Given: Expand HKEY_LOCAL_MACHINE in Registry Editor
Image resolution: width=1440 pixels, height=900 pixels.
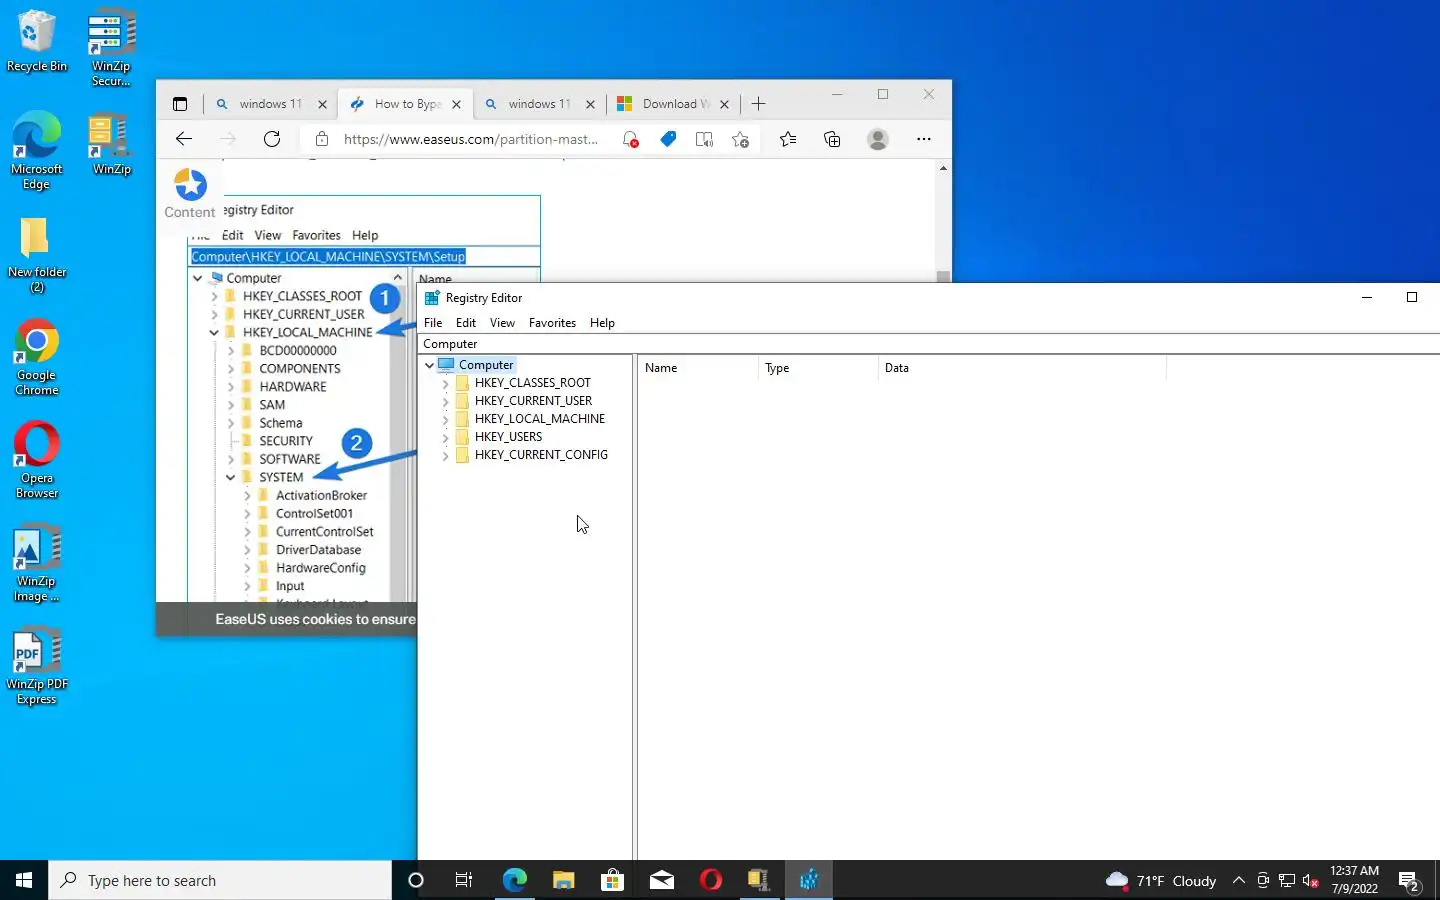Looking at the screenshot, I should click(445, 419).
